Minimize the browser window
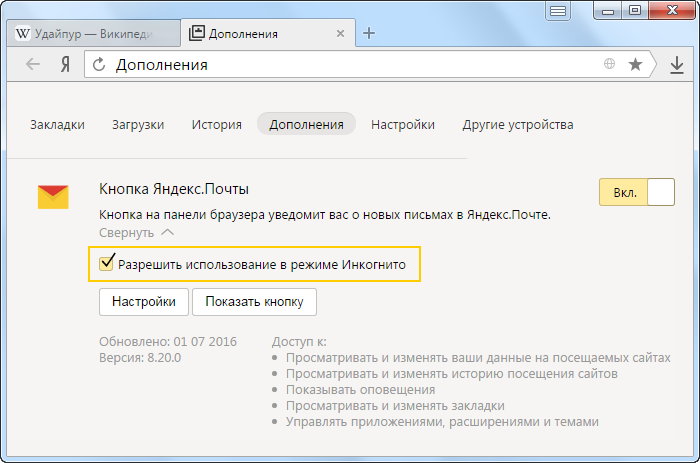The height and width of the screenshot is (463, 700). tap(608, 11)
